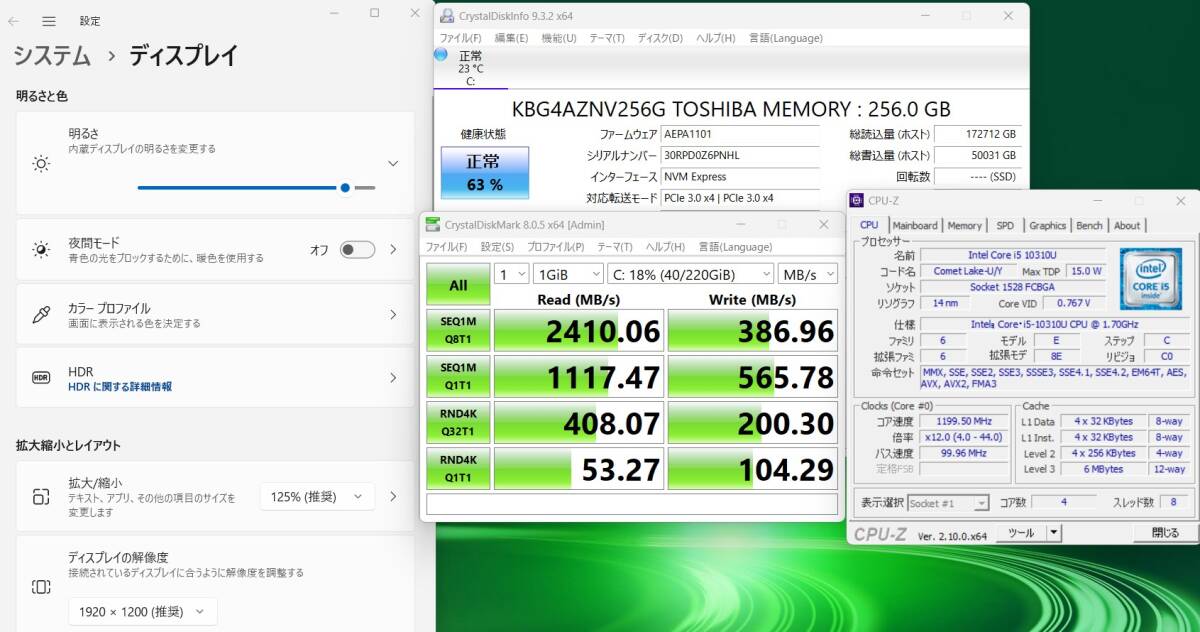Click the システム breadcrumb in Settings
The height and width of the screenshot is (632, 1200).
pyautogui.click(x=51, y=56)
